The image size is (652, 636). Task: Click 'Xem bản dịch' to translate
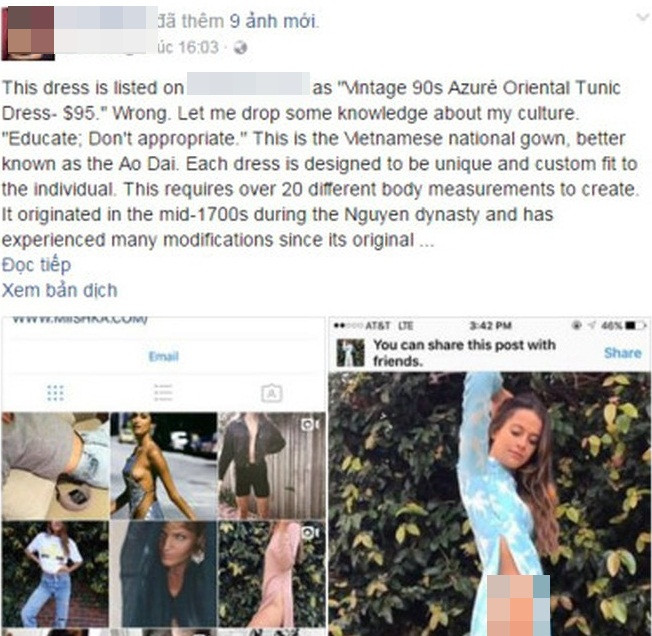tap(59, 290)
